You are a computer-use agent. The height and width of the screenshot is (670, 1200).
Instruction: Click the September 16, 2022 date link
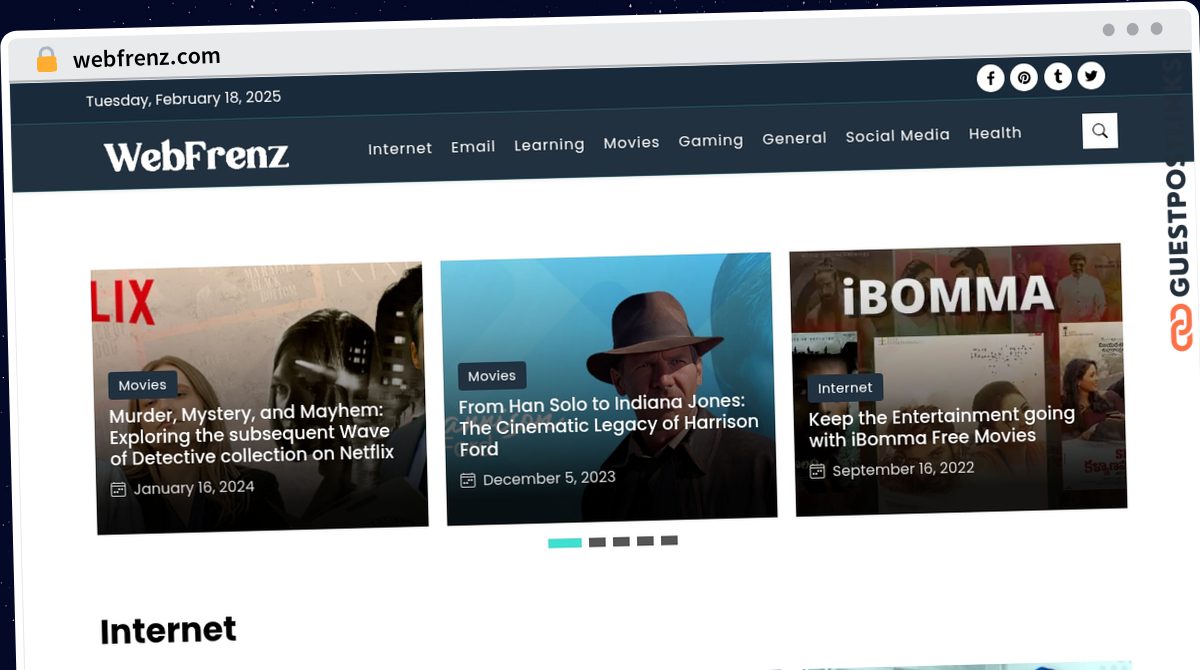pyautogui.click(x=903, y=469)
